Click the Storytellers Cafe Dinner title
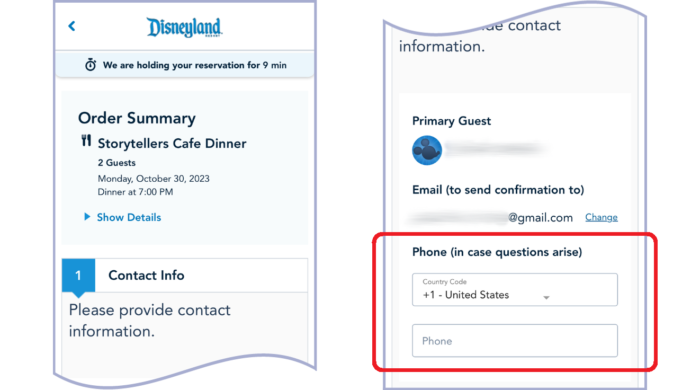This screenshot has width=700, height=390. tap(172, 143)
